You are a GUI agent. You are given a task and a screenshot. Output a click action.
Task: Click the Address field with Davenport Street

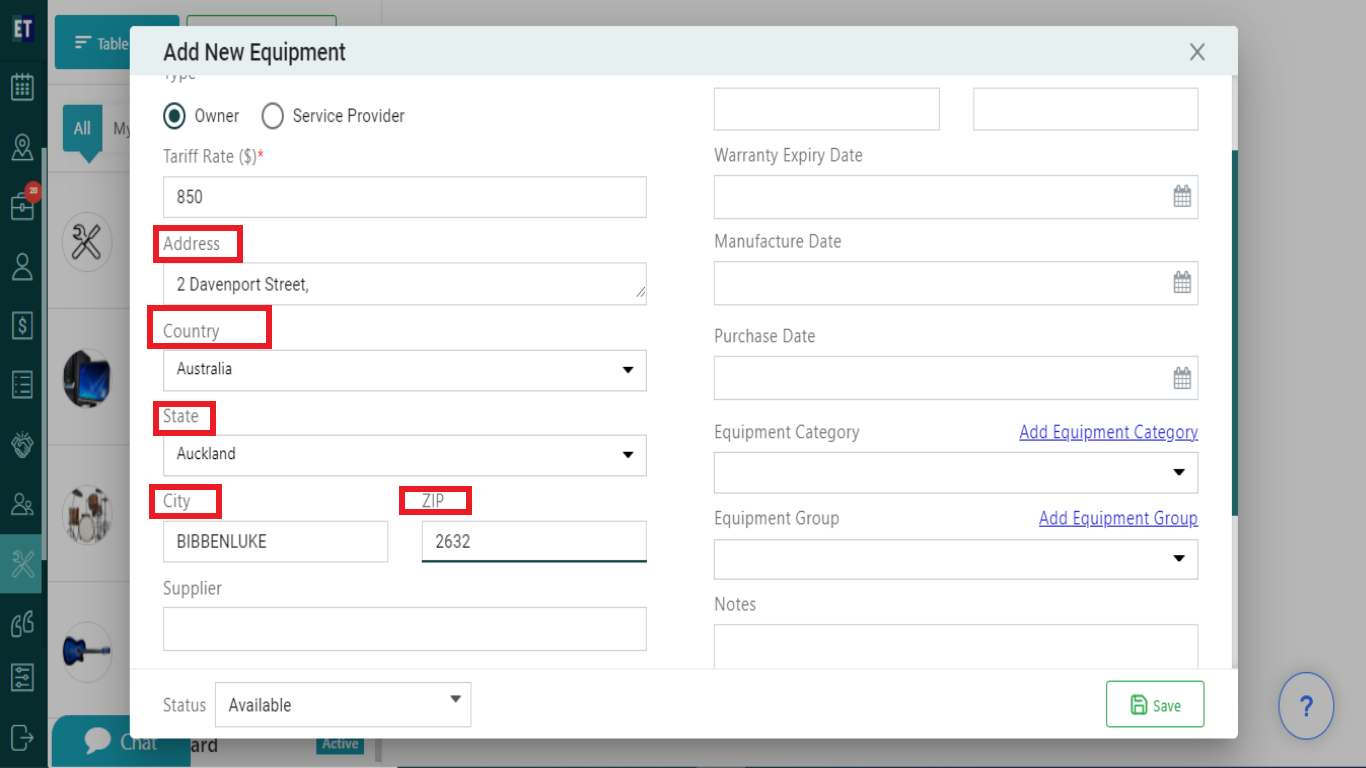[x=405, y=284]
